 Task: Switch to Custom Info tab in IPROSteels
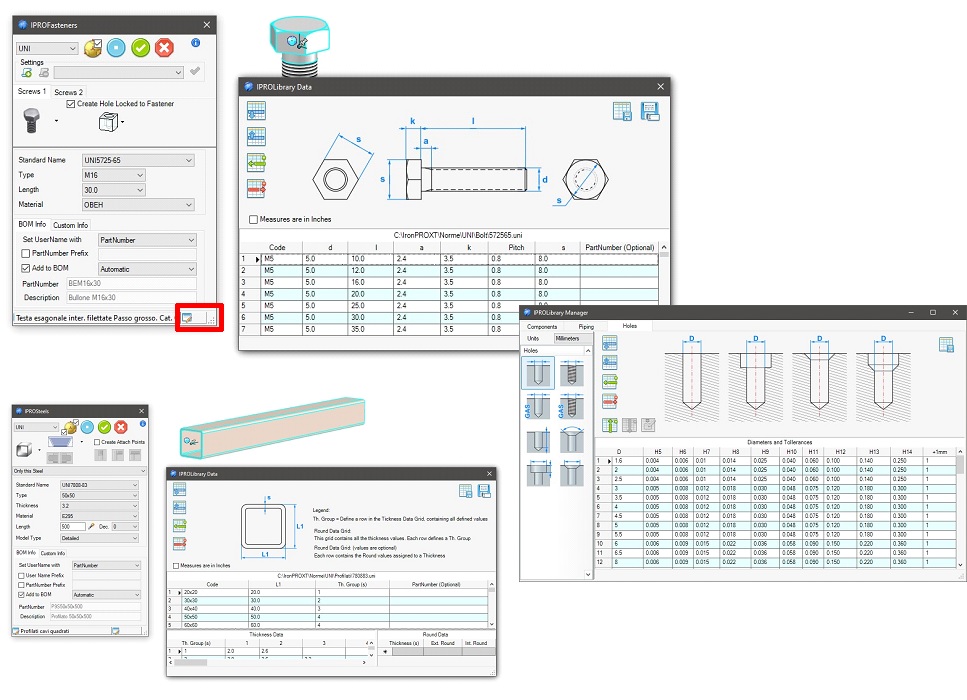53,553
